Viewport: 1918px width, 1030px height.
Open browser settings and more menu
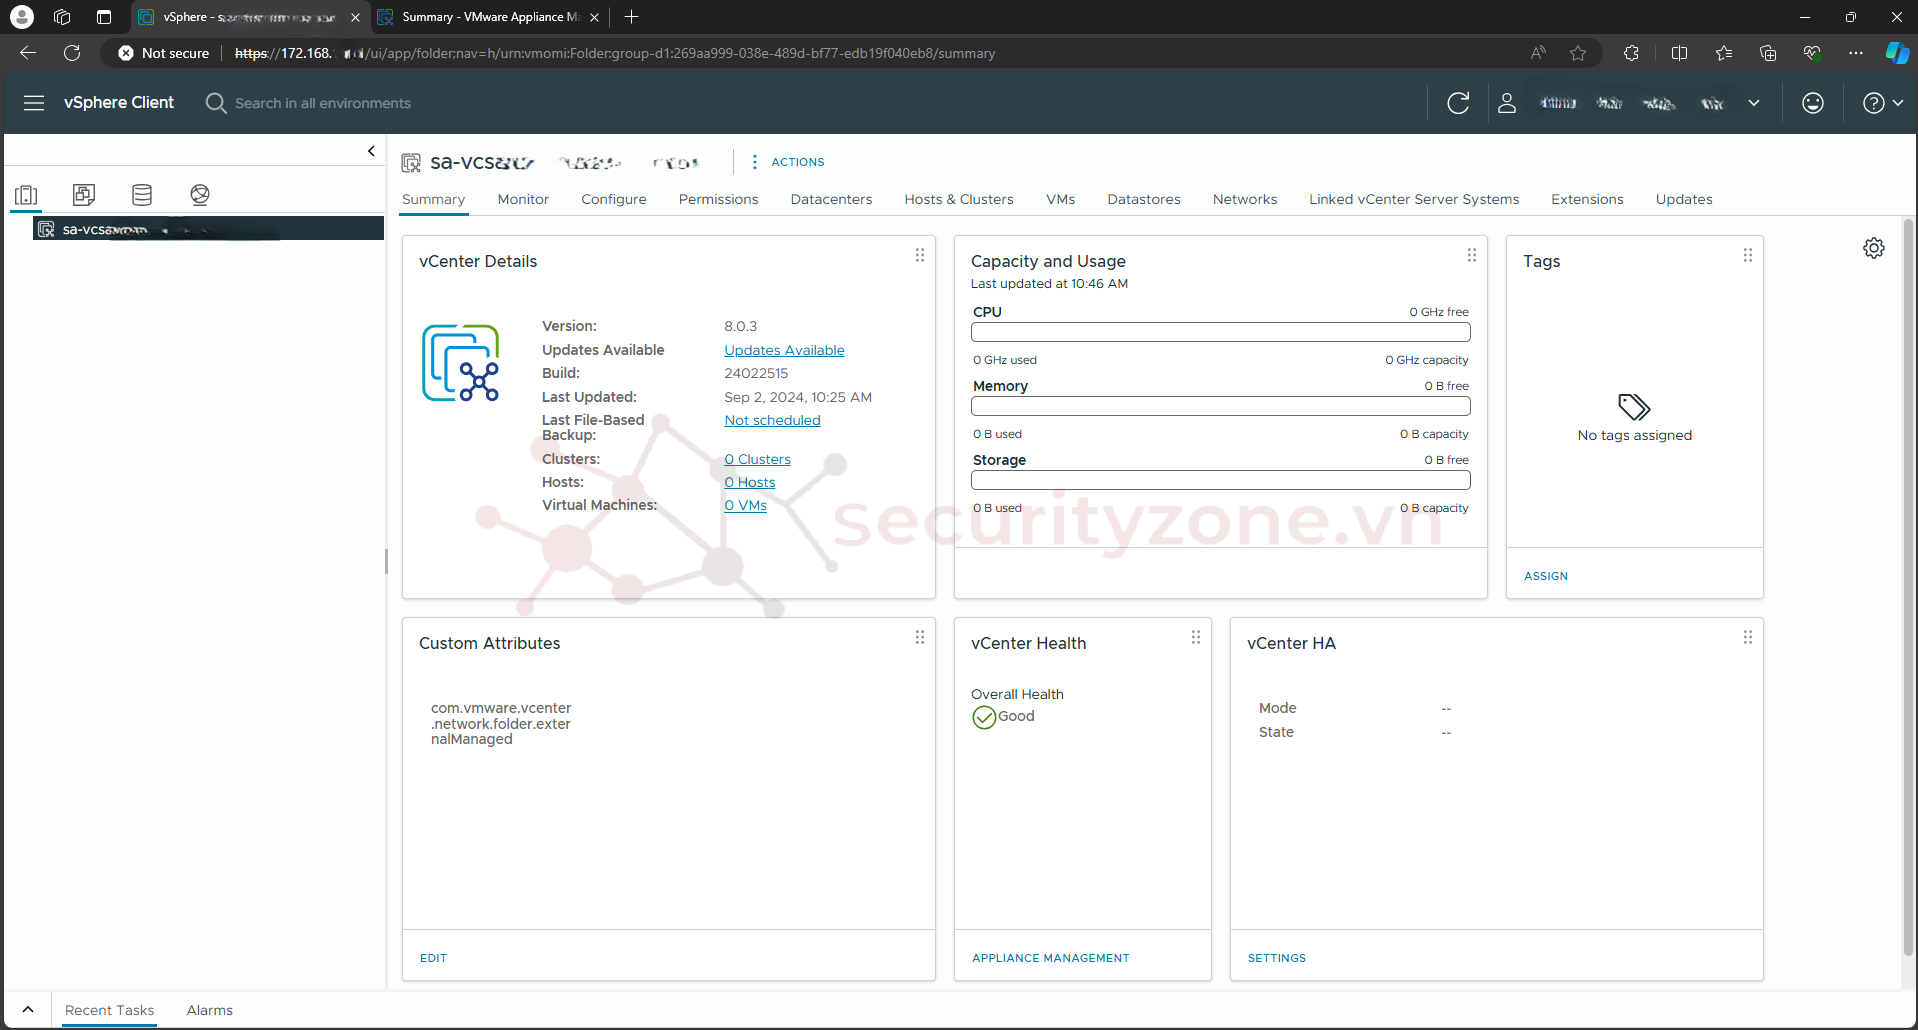1856,53
